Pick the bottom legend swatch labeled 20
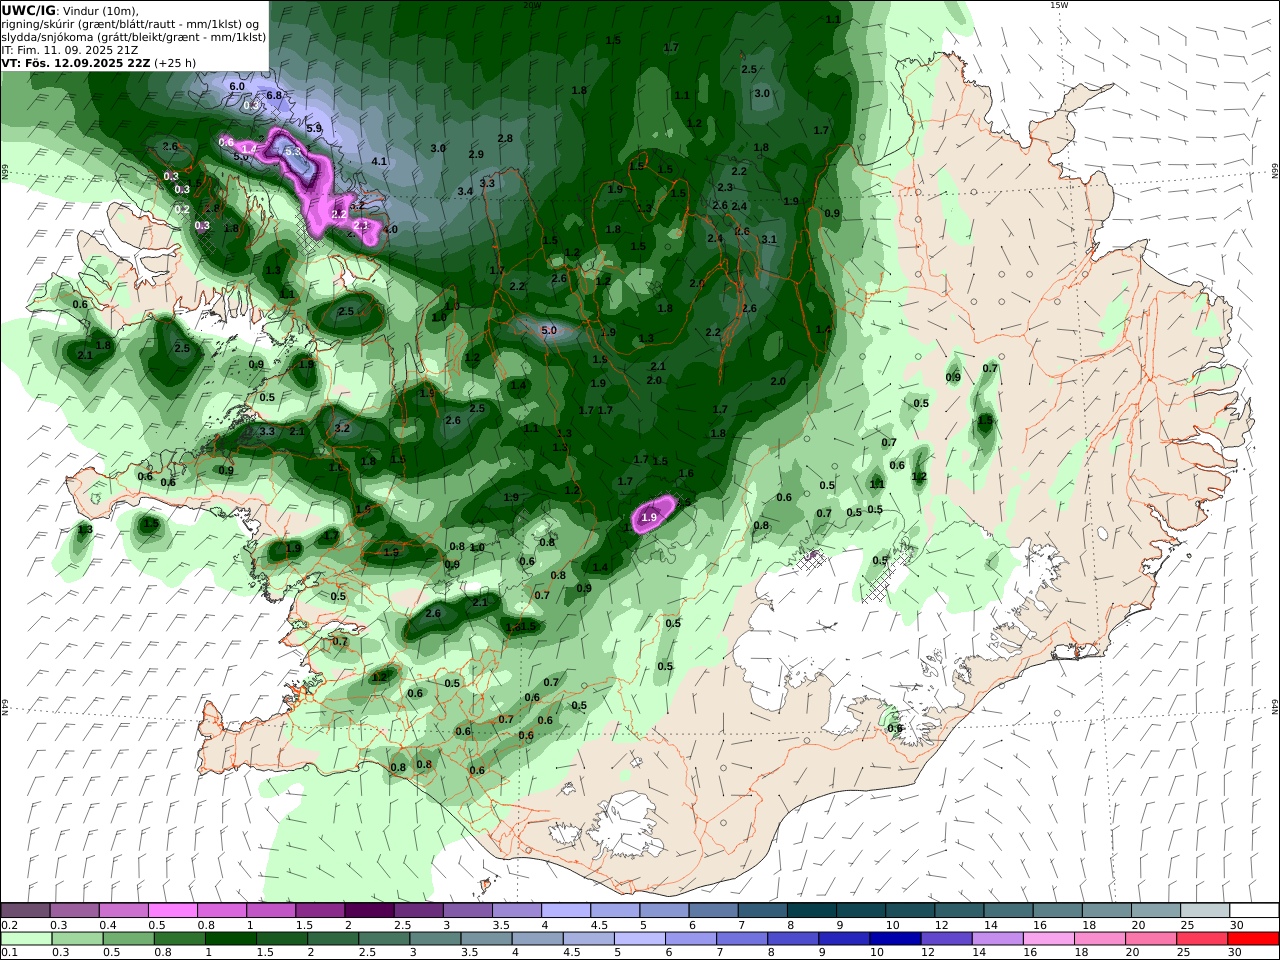 [1152, 939]
